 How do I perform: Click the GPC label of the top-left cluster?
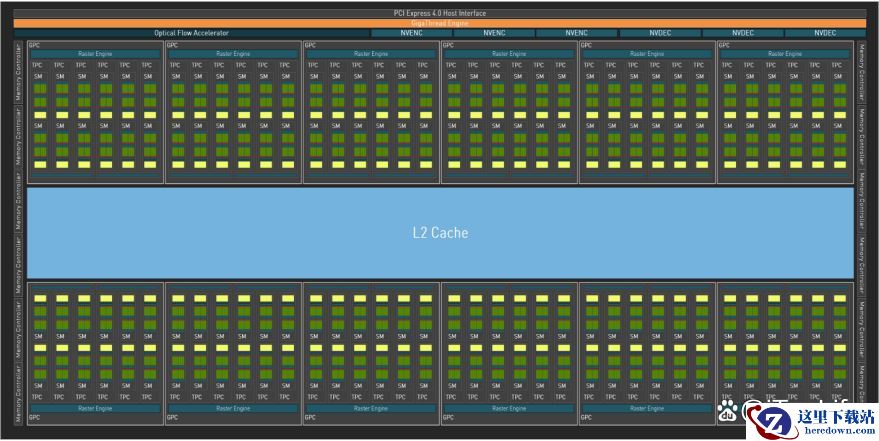(34, 45)
